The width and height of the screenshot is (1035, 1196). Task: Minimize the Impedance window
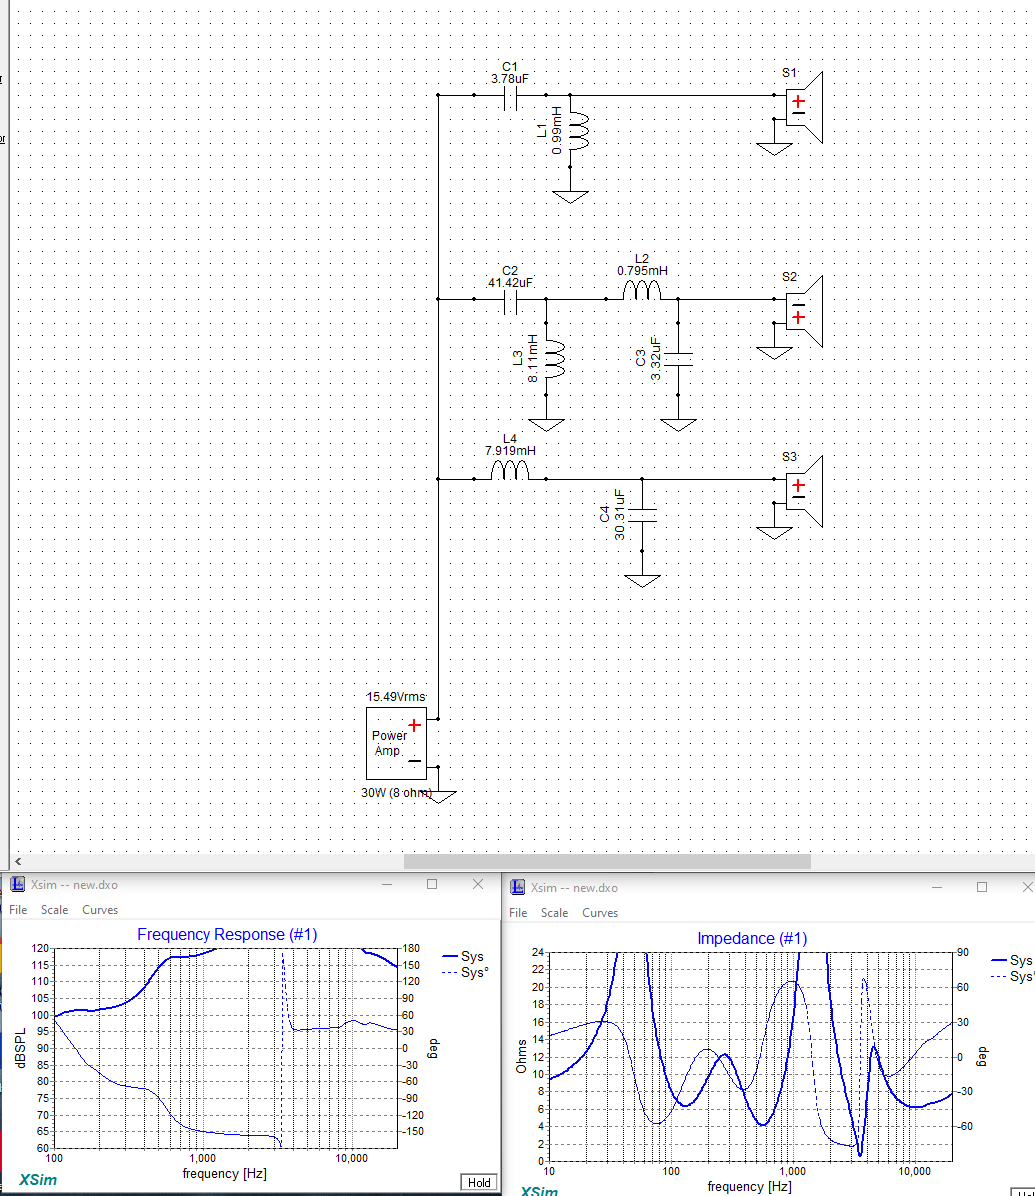point(937,887)
